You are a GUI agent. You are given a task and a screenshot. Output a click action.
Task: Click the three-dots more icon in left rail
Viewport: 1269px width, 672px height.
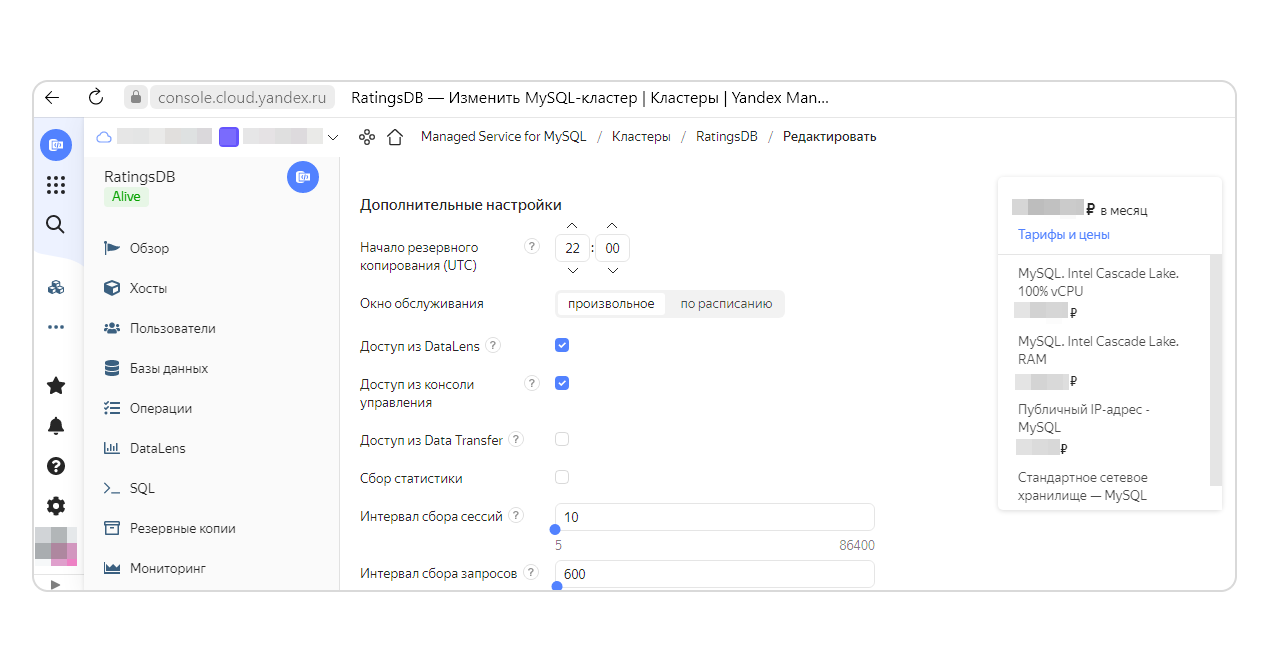click(x=56, y=327)
